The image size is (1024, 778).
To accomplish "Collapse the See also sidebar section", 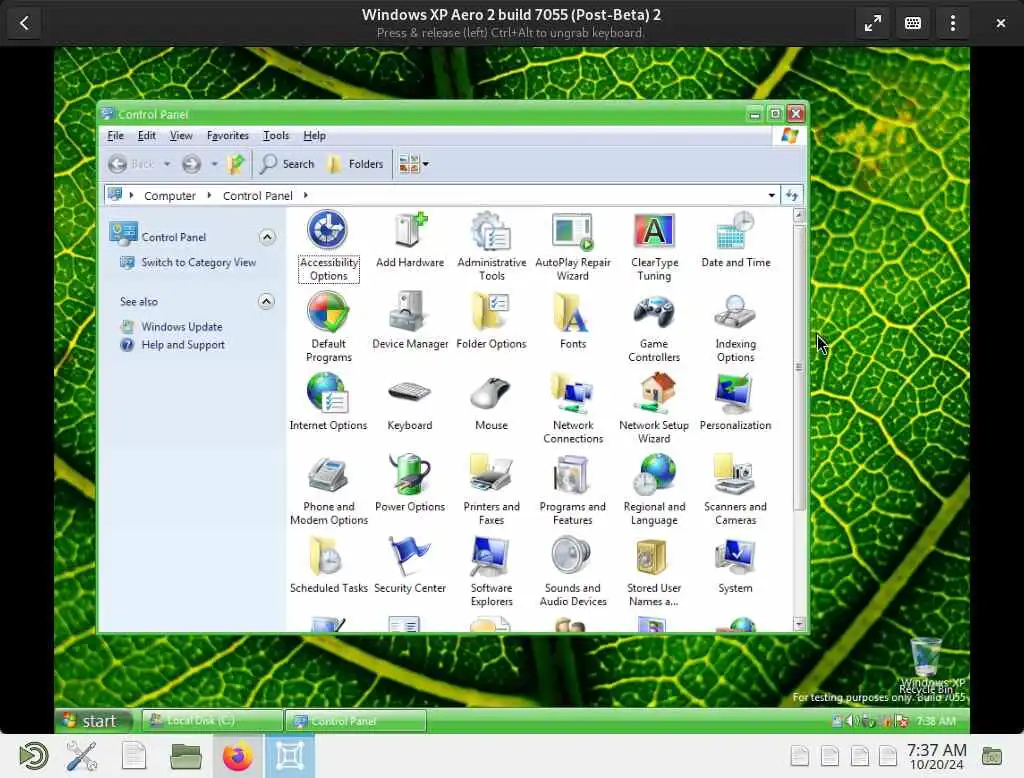I will coord(266,301).
